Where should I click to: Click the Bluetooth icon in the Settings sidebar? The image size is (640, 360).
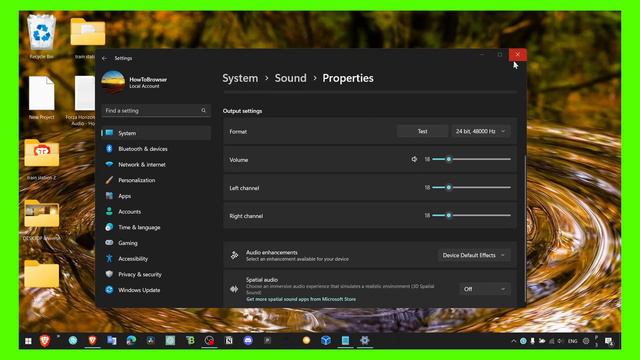click(x=109, y=149)
